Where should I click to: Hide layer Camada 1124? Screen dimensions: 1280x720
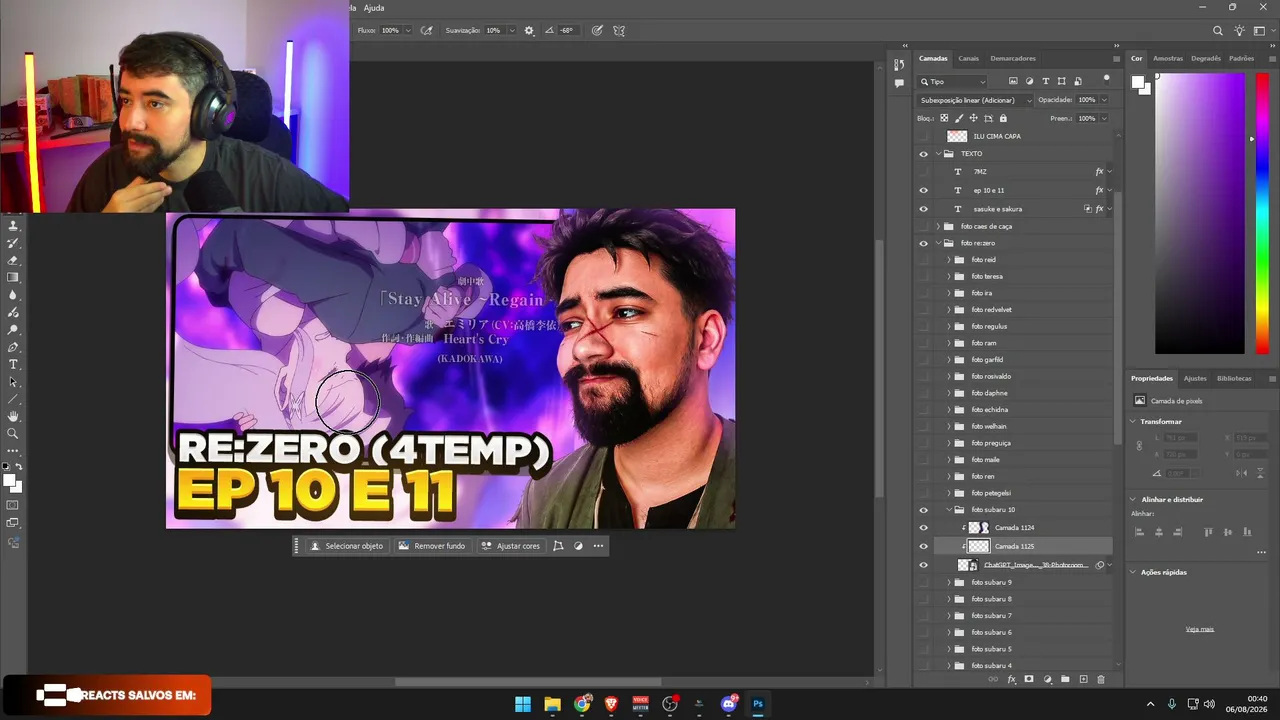[x=923, y=528]
